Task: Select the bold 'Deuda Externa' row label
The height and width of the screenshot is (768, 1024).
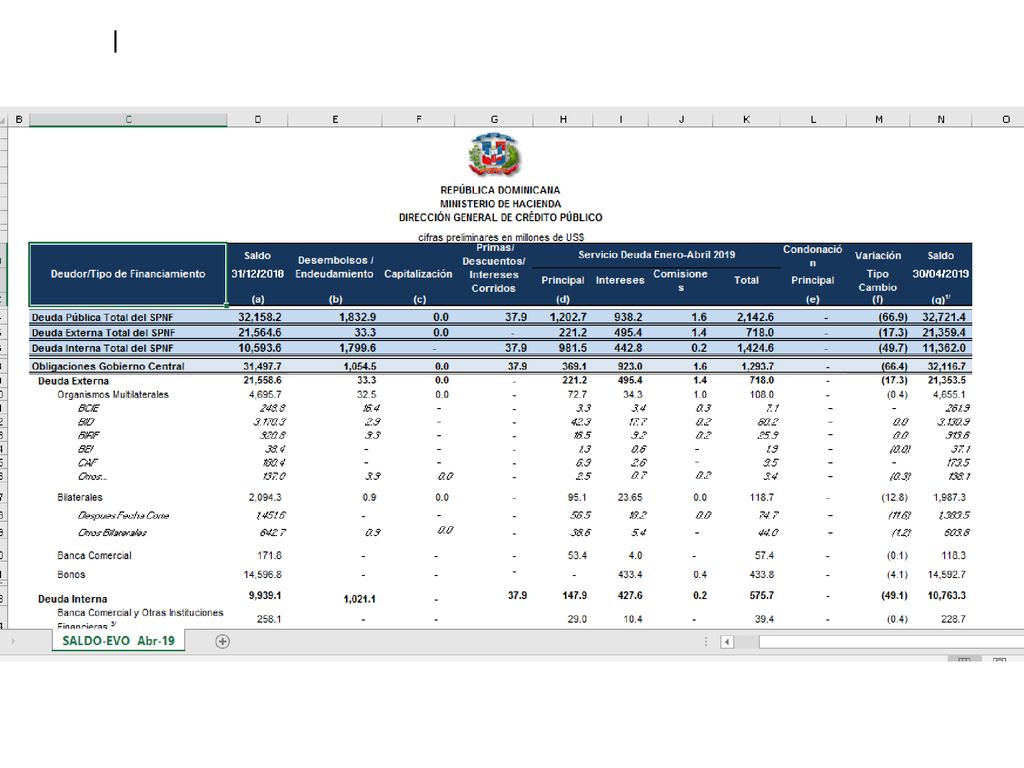Action: [x=73, y=381]
